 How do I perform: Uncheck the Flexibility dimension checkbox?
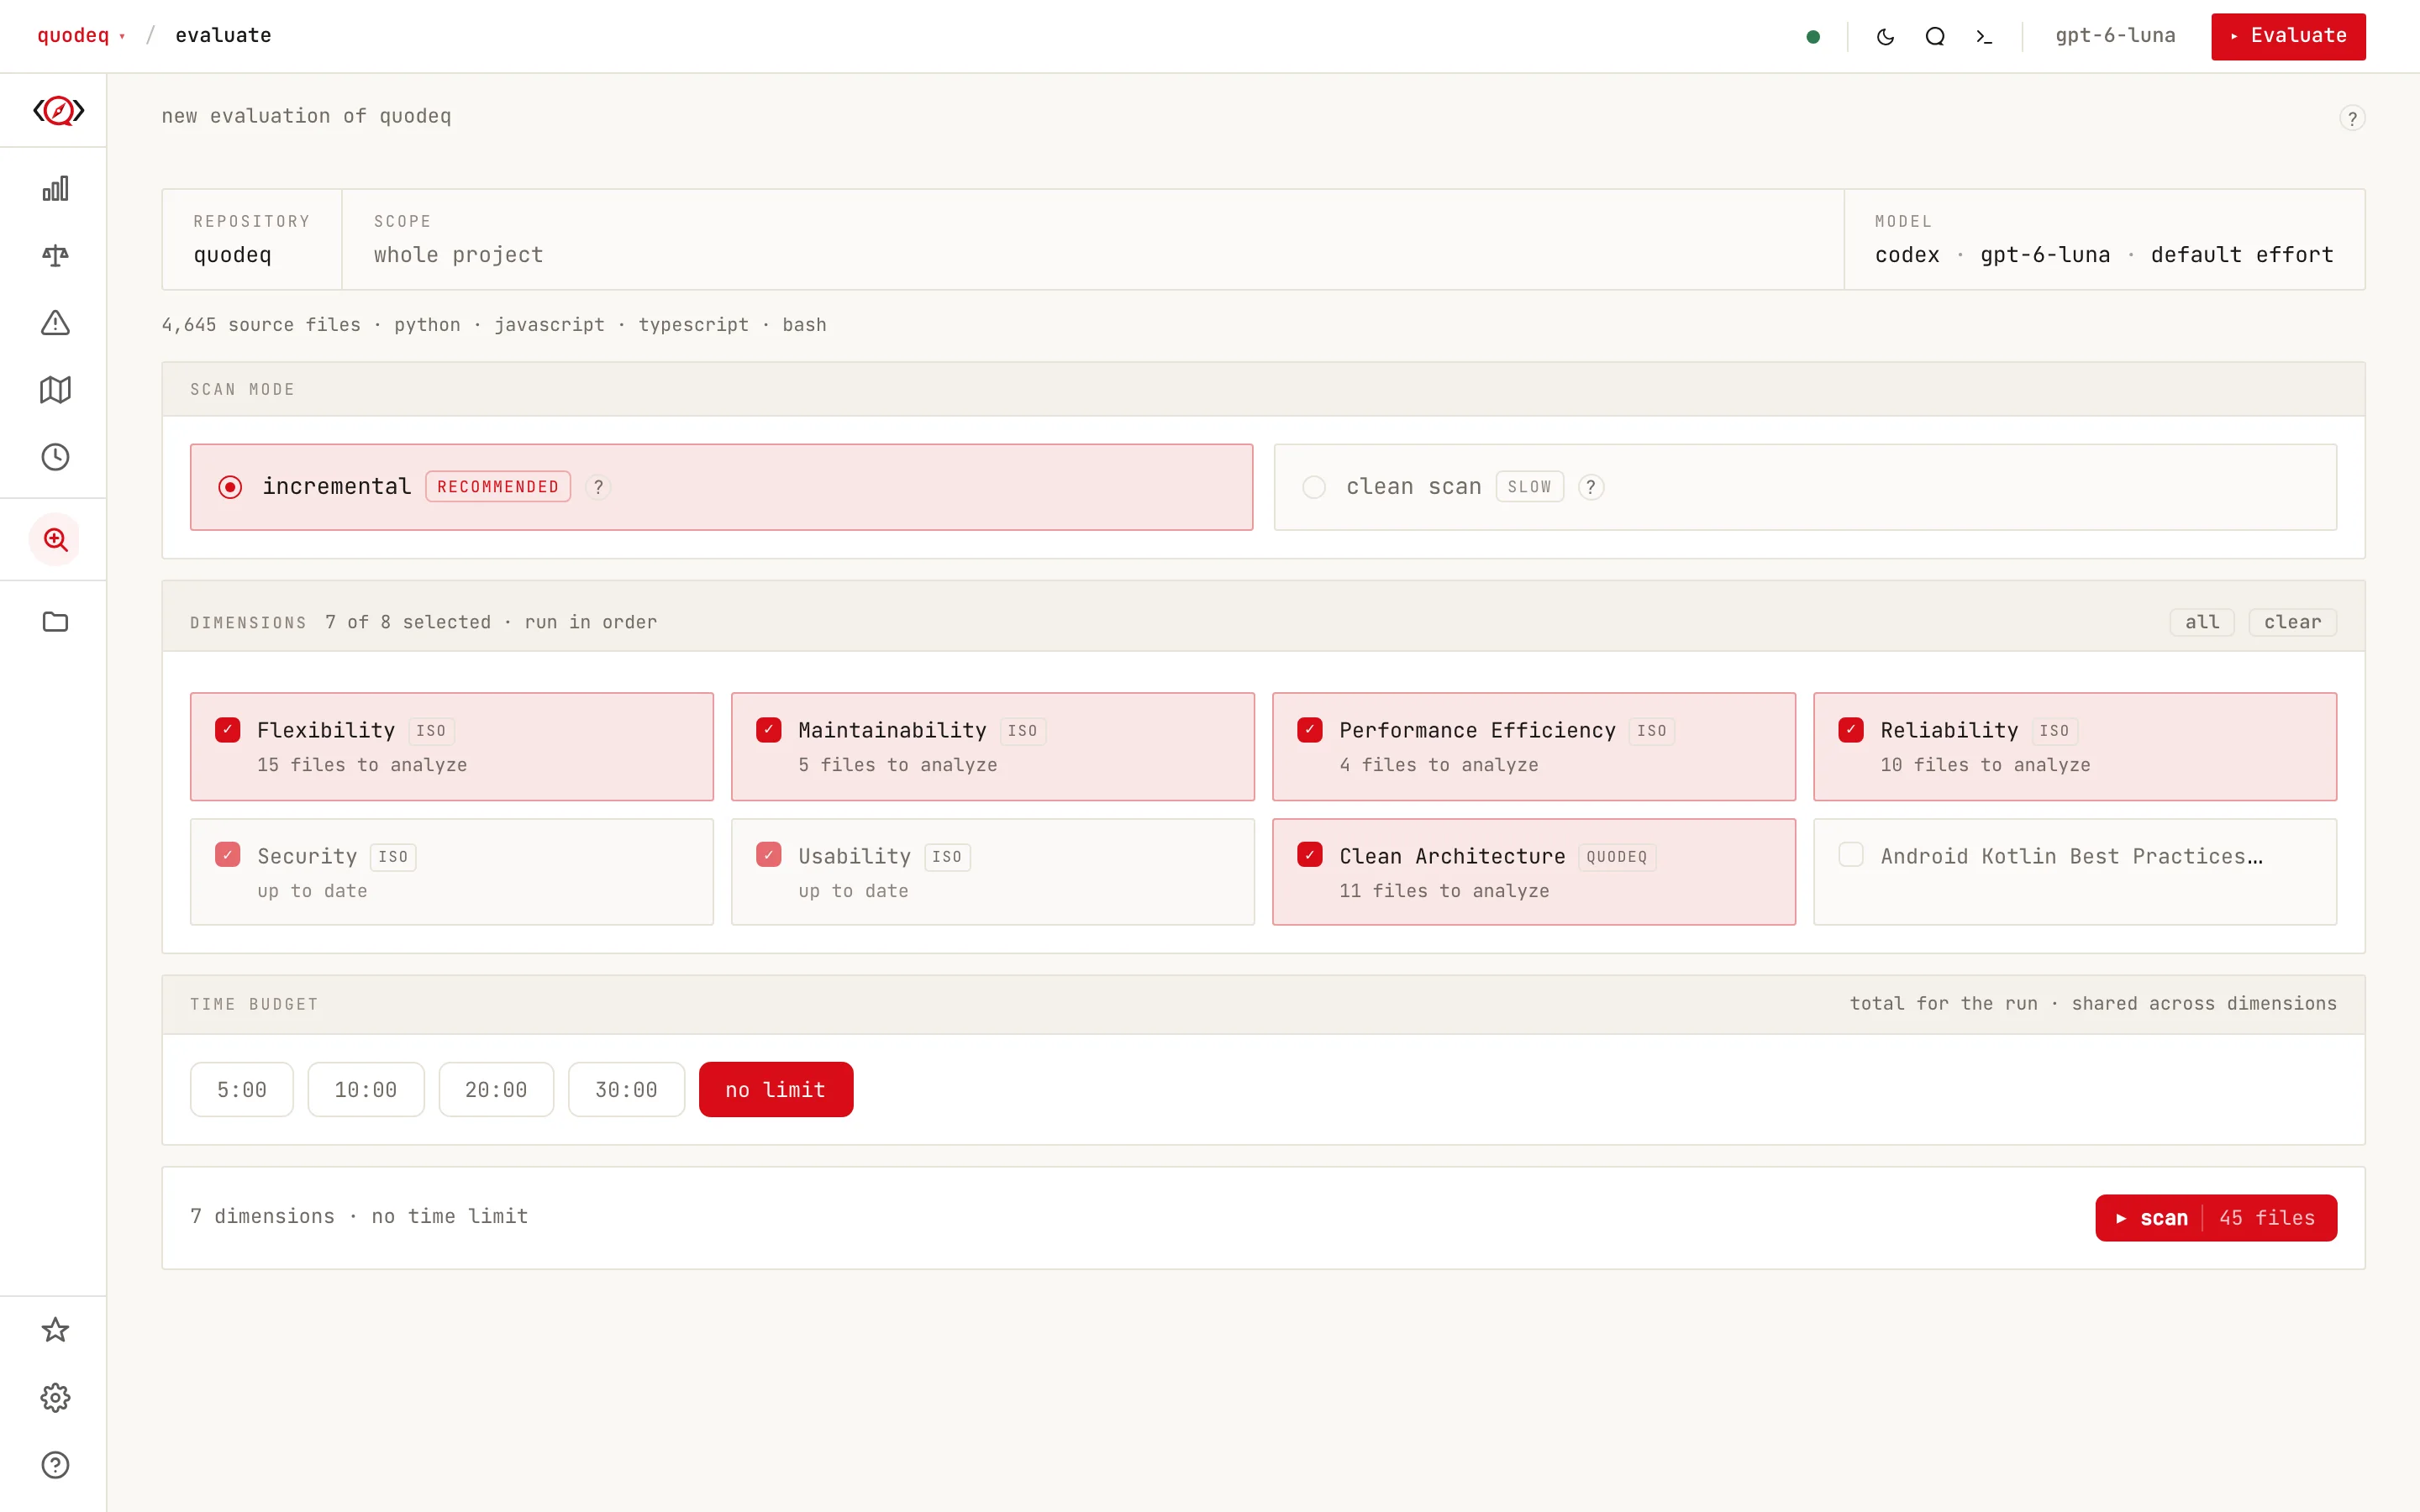(x=228, y=729)
